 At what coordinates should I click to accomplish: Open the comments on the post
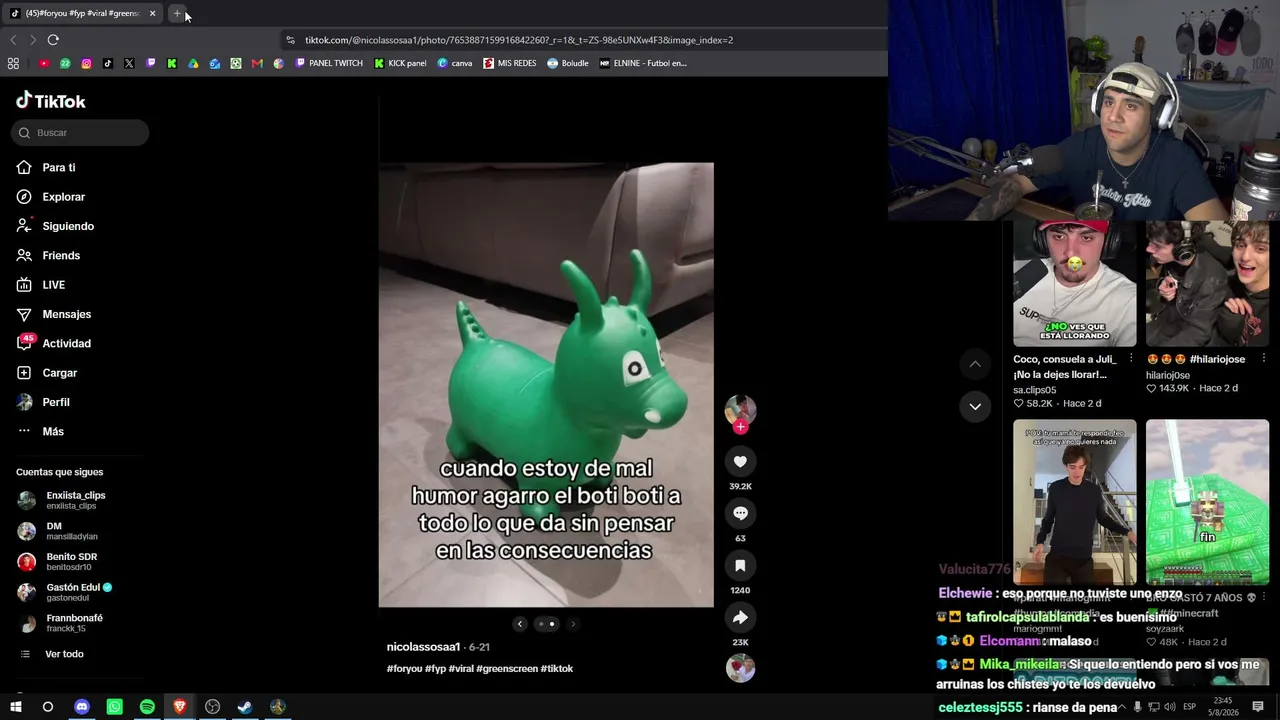740,513
